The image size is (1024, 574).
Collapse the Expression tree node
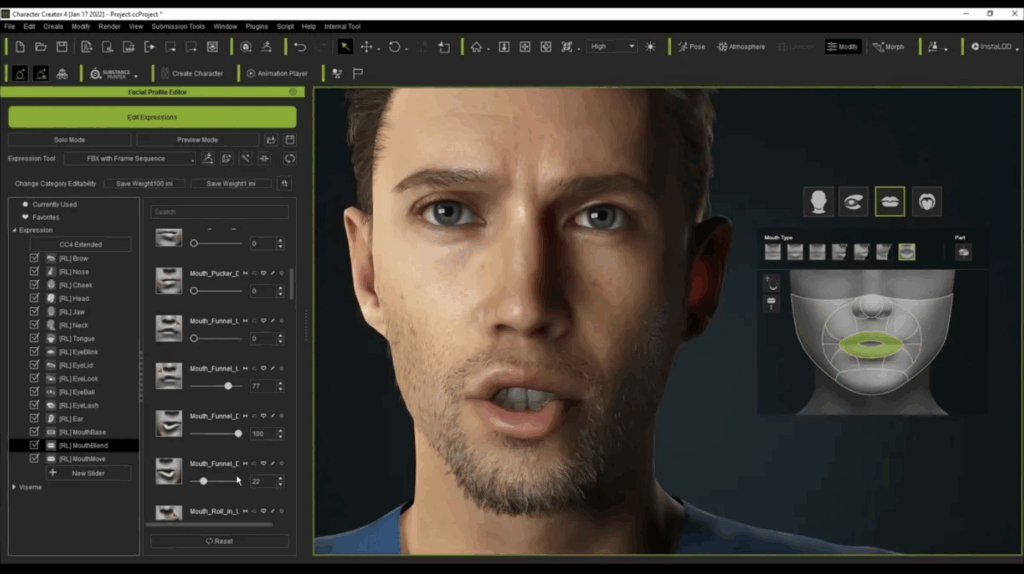tap(14, 231)
